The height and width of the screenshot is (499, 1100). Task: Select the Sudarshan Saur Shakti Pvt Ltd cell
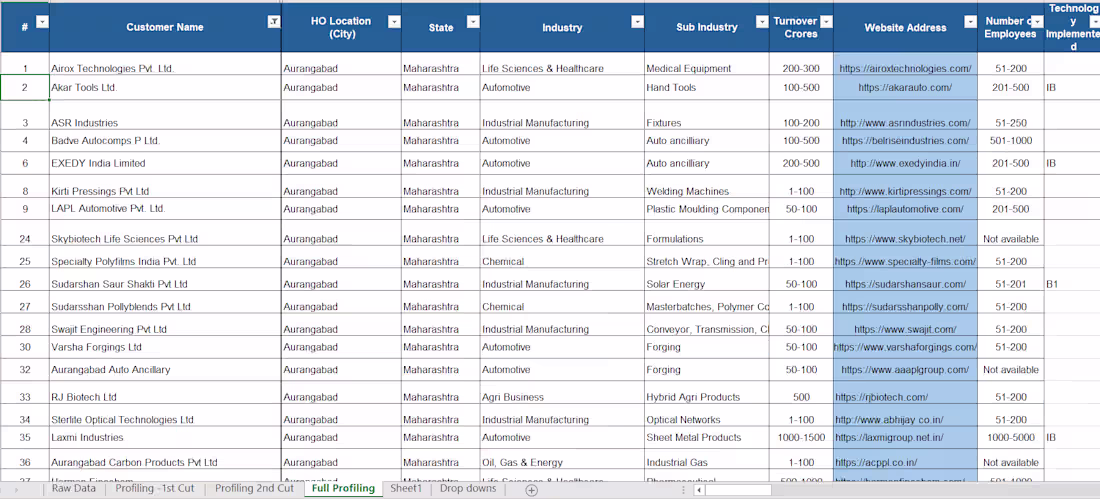[x=165, y=280]
